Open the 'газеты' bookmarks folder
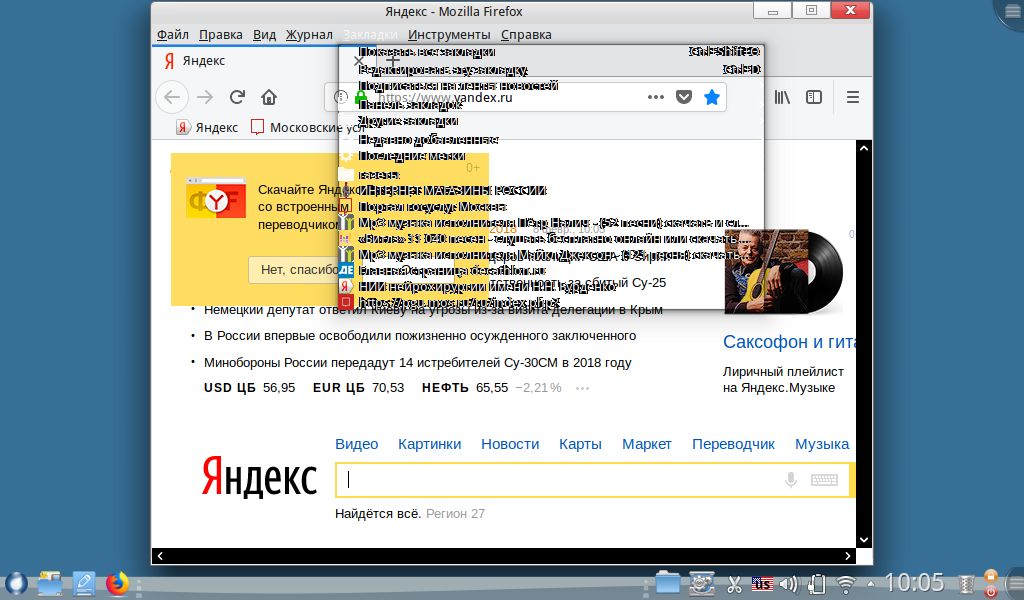 pos(551,174)
